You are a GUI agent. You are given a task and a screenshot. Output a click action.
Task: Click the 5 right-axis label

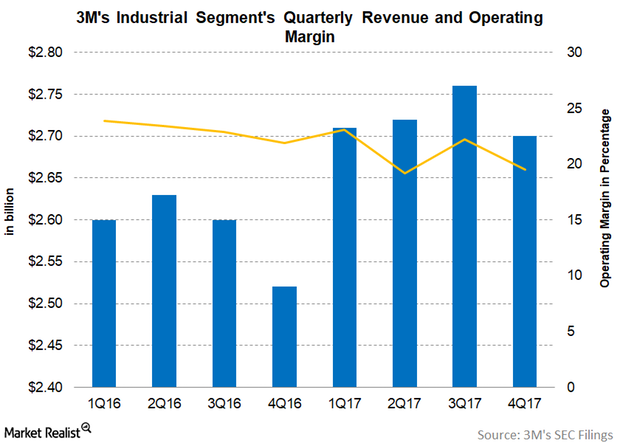tap(571, 331)
